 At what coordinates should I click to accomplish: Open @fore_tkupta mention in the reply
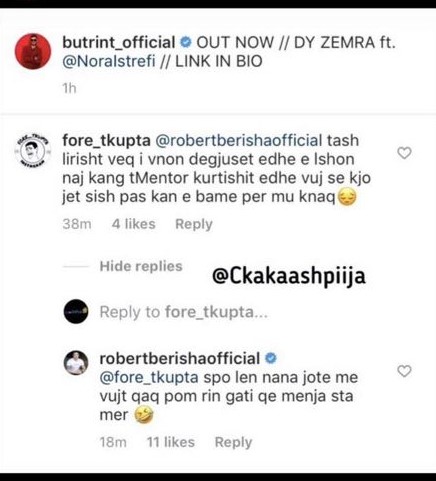[149, 378]
